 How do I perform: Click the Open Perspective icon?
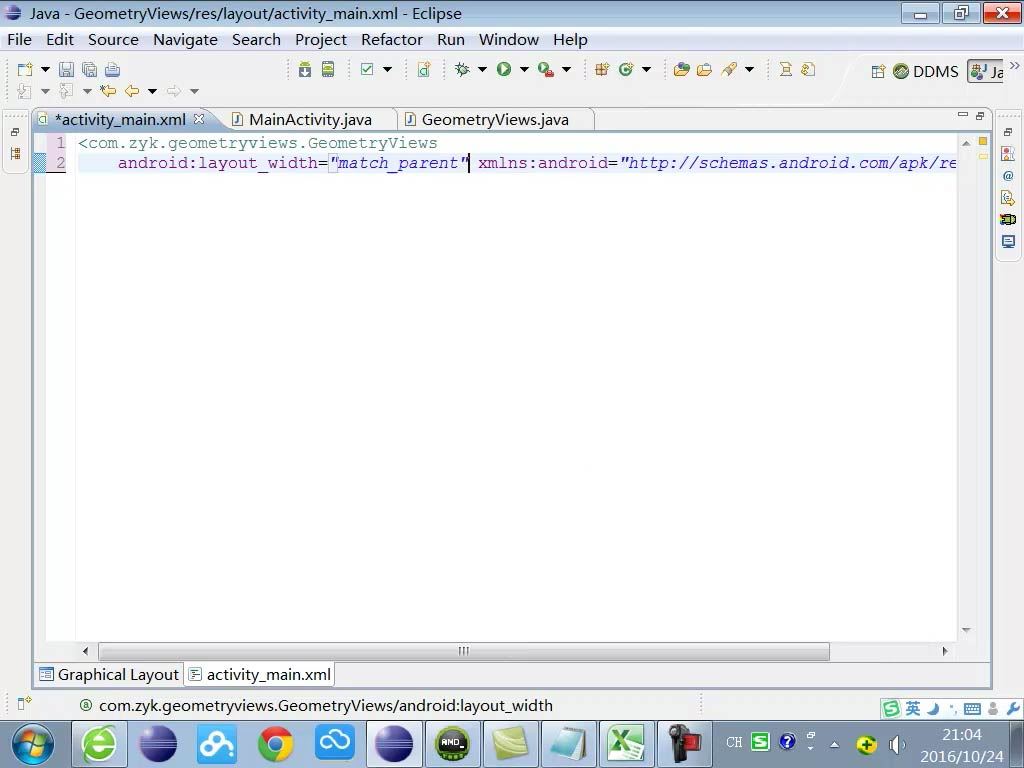(x=878, y=71)
